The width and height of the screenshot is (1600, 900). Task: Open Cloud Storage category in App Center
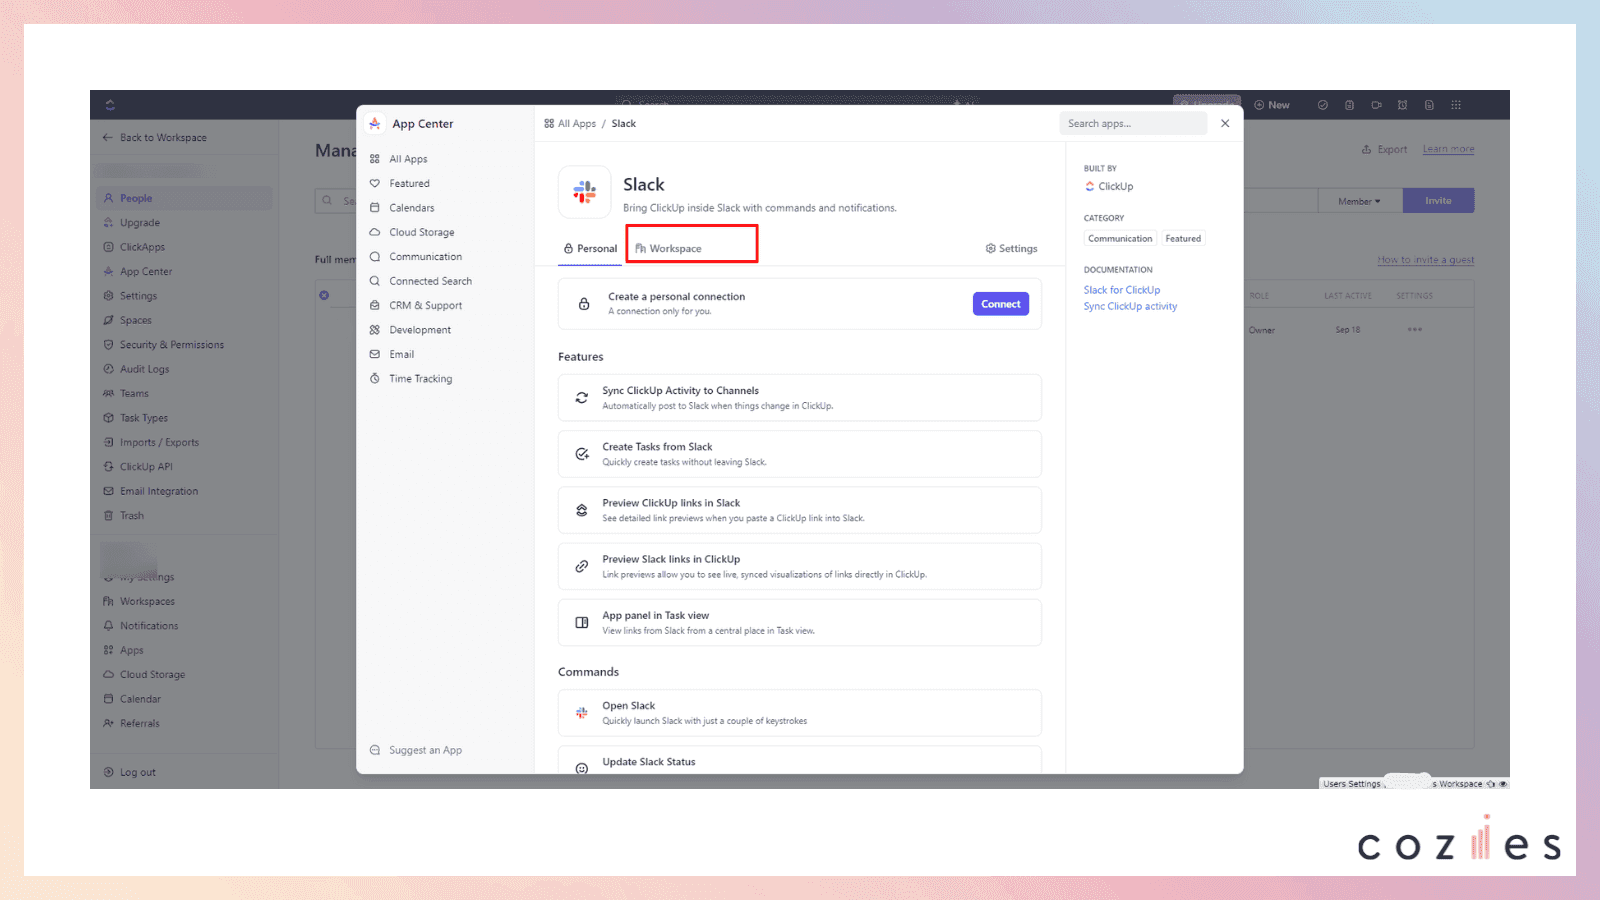412,232
